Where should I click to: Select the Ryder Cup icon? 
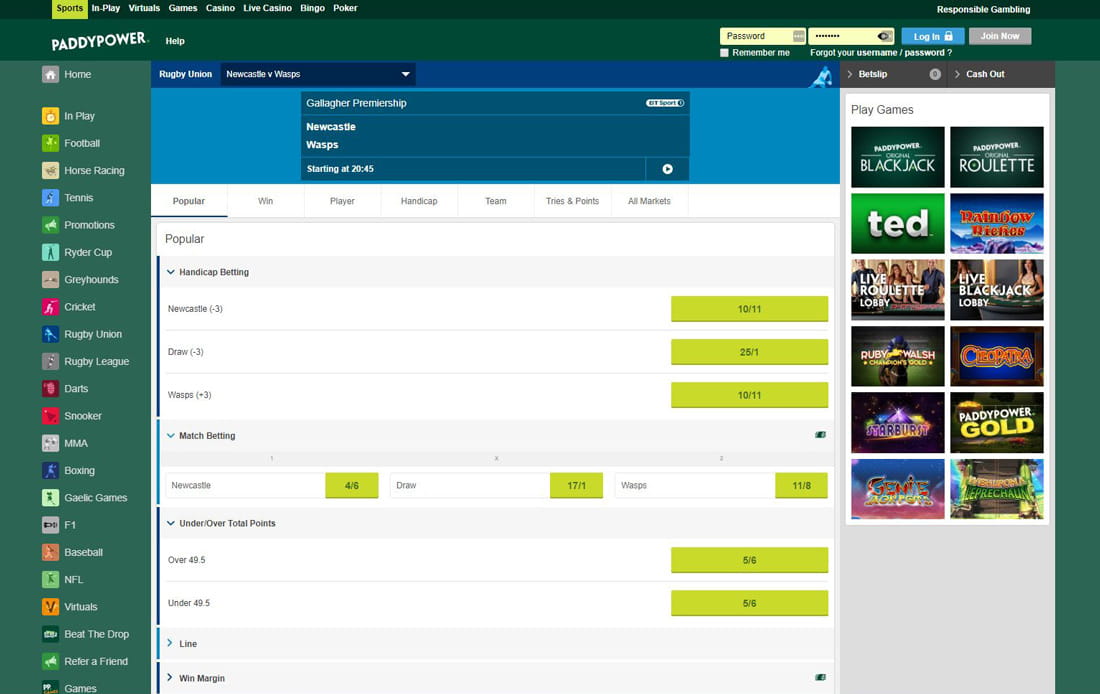[x=51, y=252]
